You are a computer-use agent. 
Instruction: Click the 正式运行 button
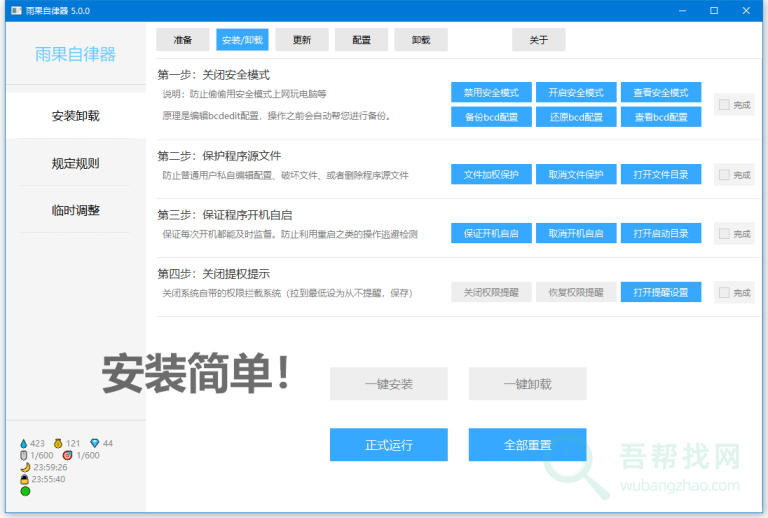[x=389, y=445]
